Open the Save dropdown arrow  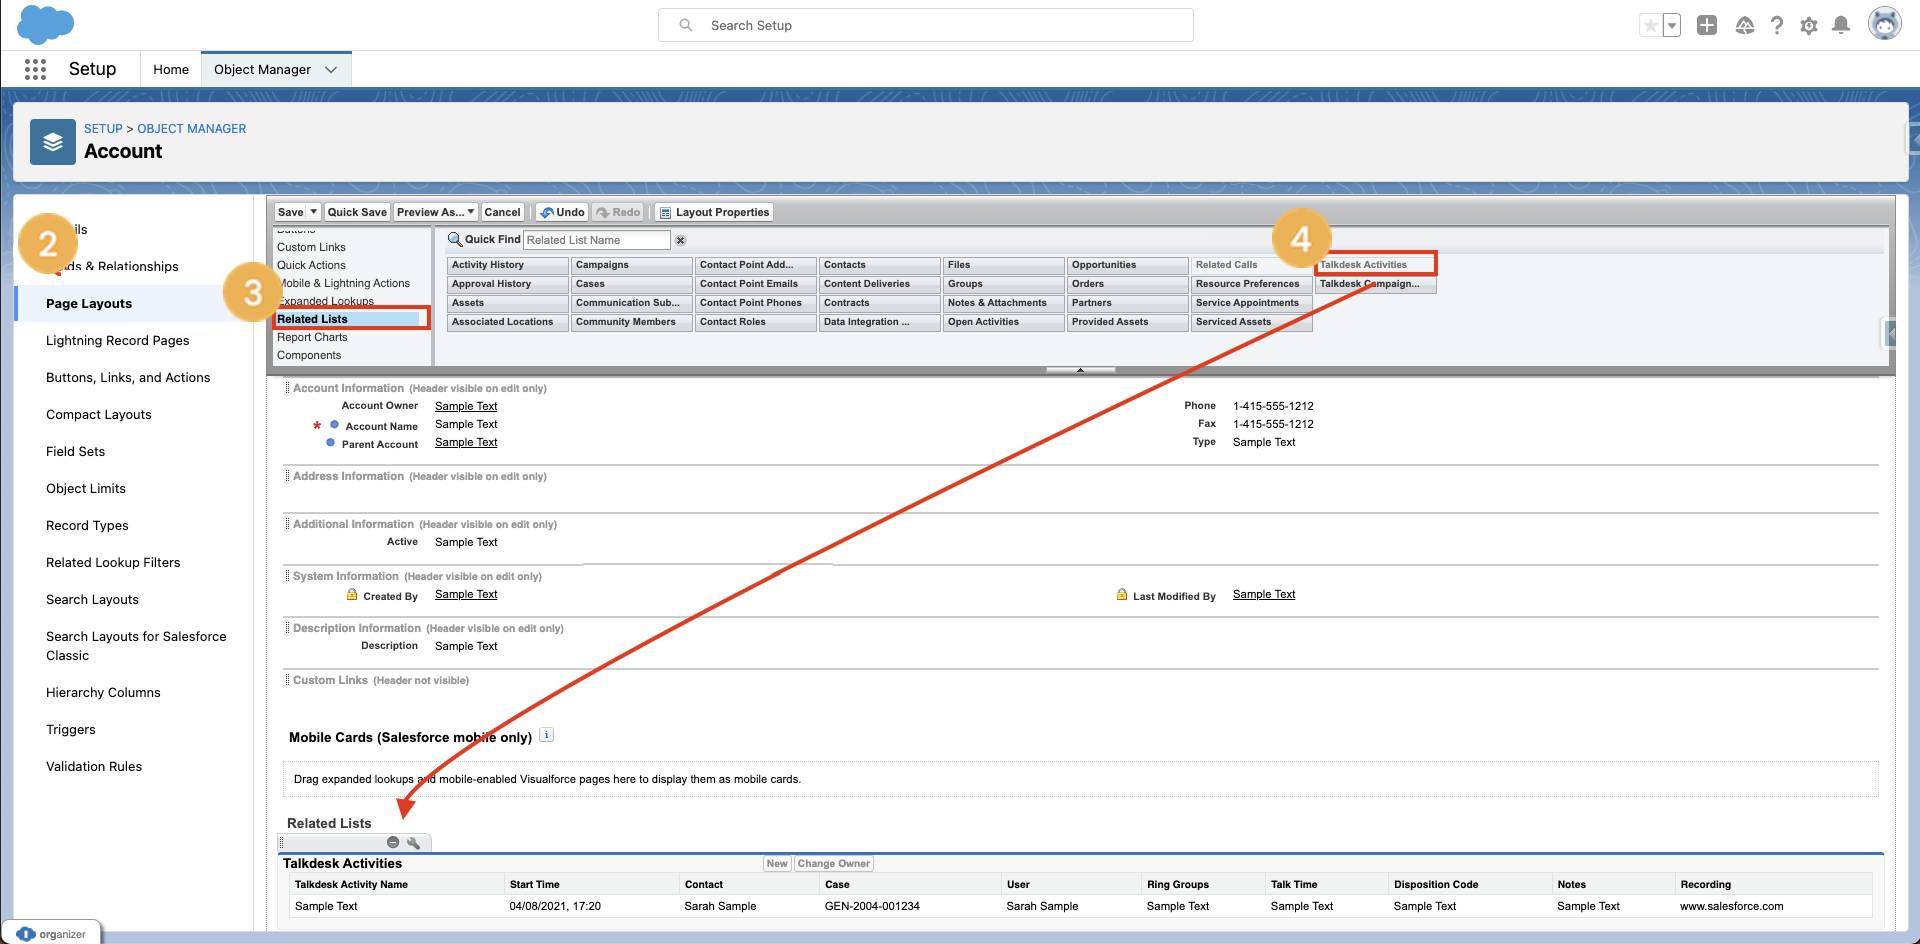314,212
